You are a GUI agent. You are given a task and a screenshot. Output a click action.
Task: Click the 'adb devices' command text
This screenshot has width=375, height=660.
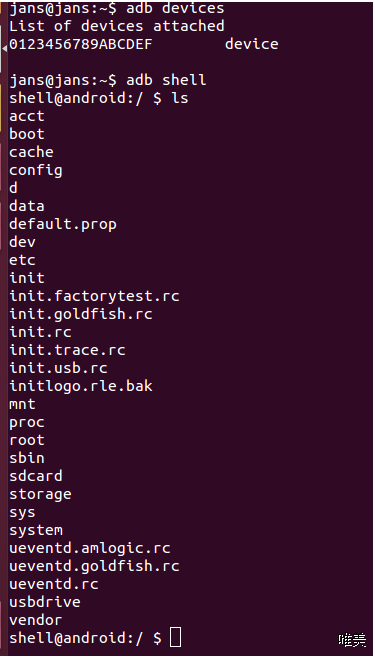coord(175,8)
